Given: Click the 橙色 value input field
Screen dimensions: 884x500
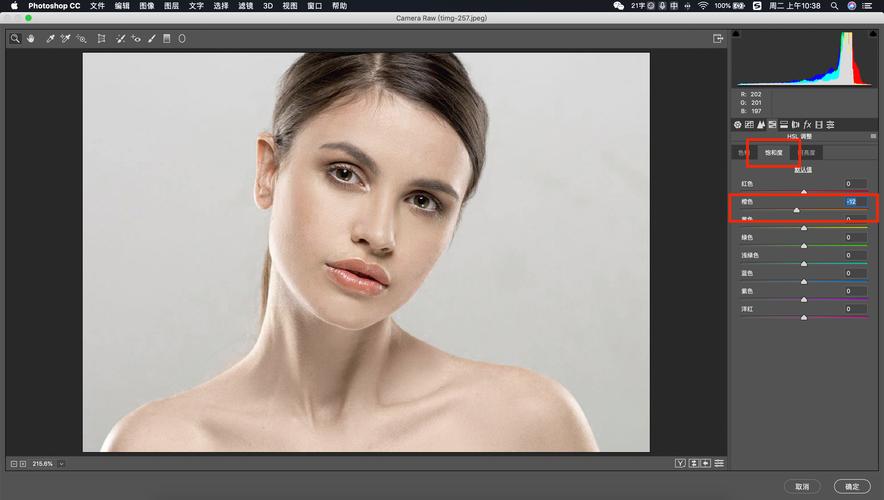Looking at the screenshot, I should 855,201.
